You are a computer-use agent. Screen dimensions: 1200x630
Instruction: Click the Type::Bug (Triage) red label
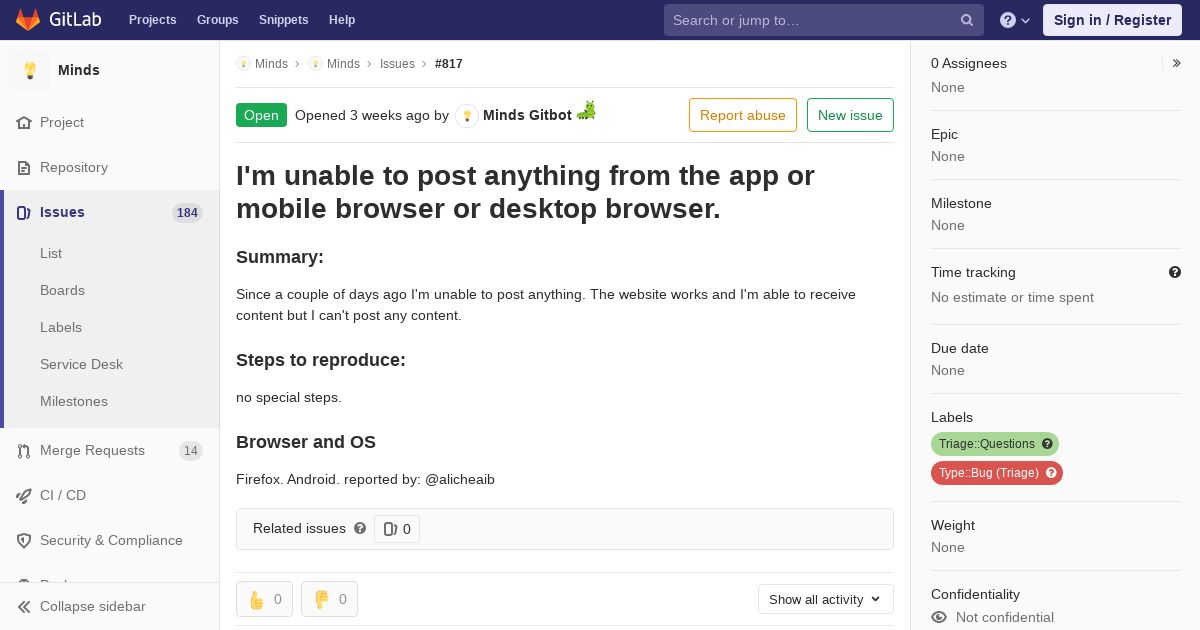click(x=997, y=473)
